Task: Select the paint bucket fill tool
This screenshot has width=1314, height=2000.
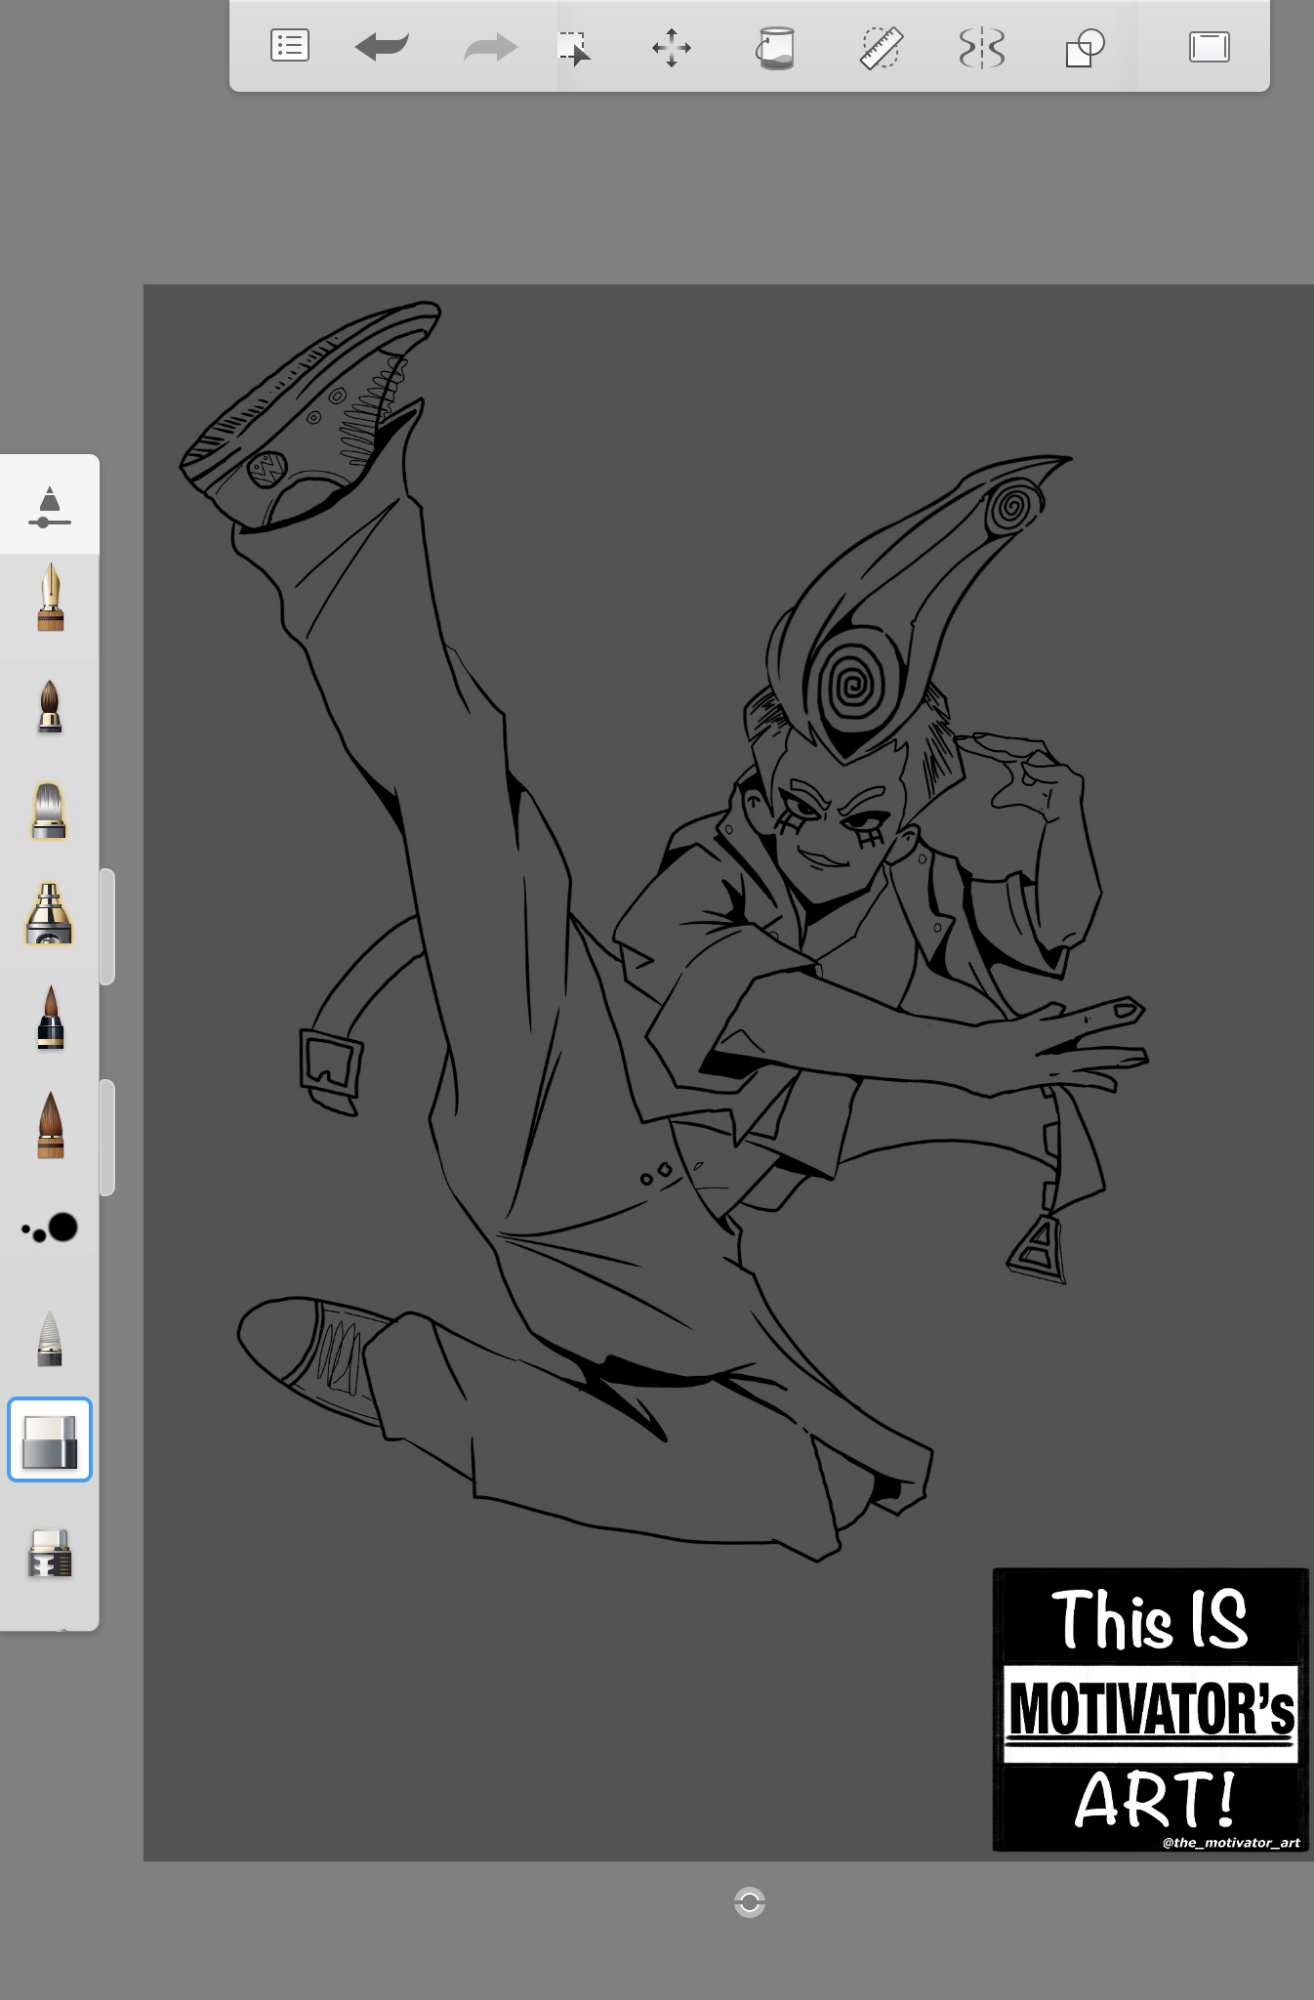Action: pos(775,47)
